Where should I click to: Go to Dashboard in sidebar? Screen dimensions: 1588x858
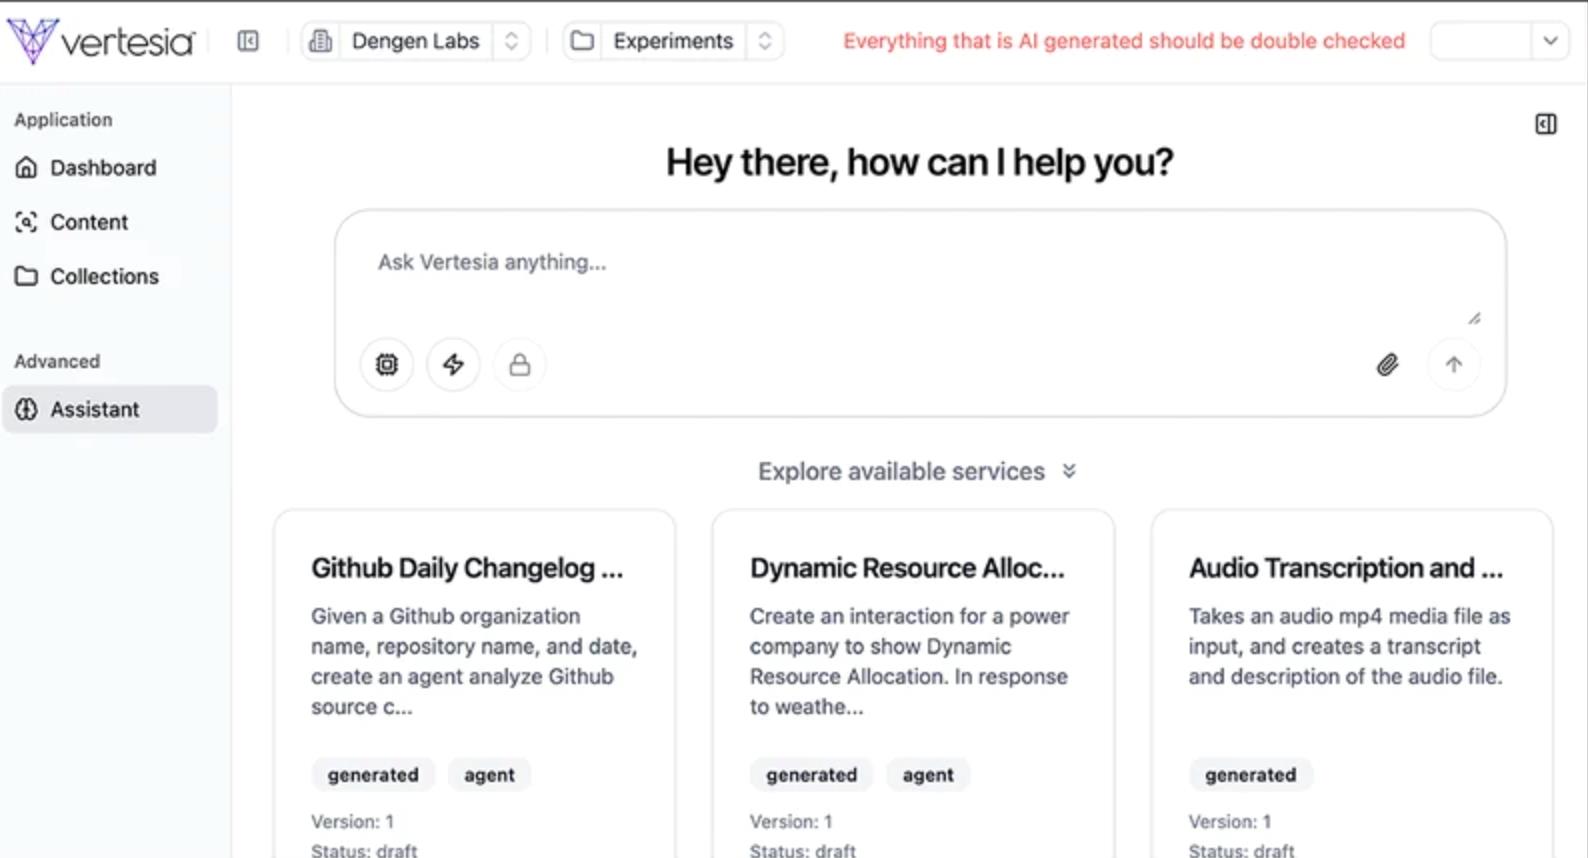[x=103, y=168]
